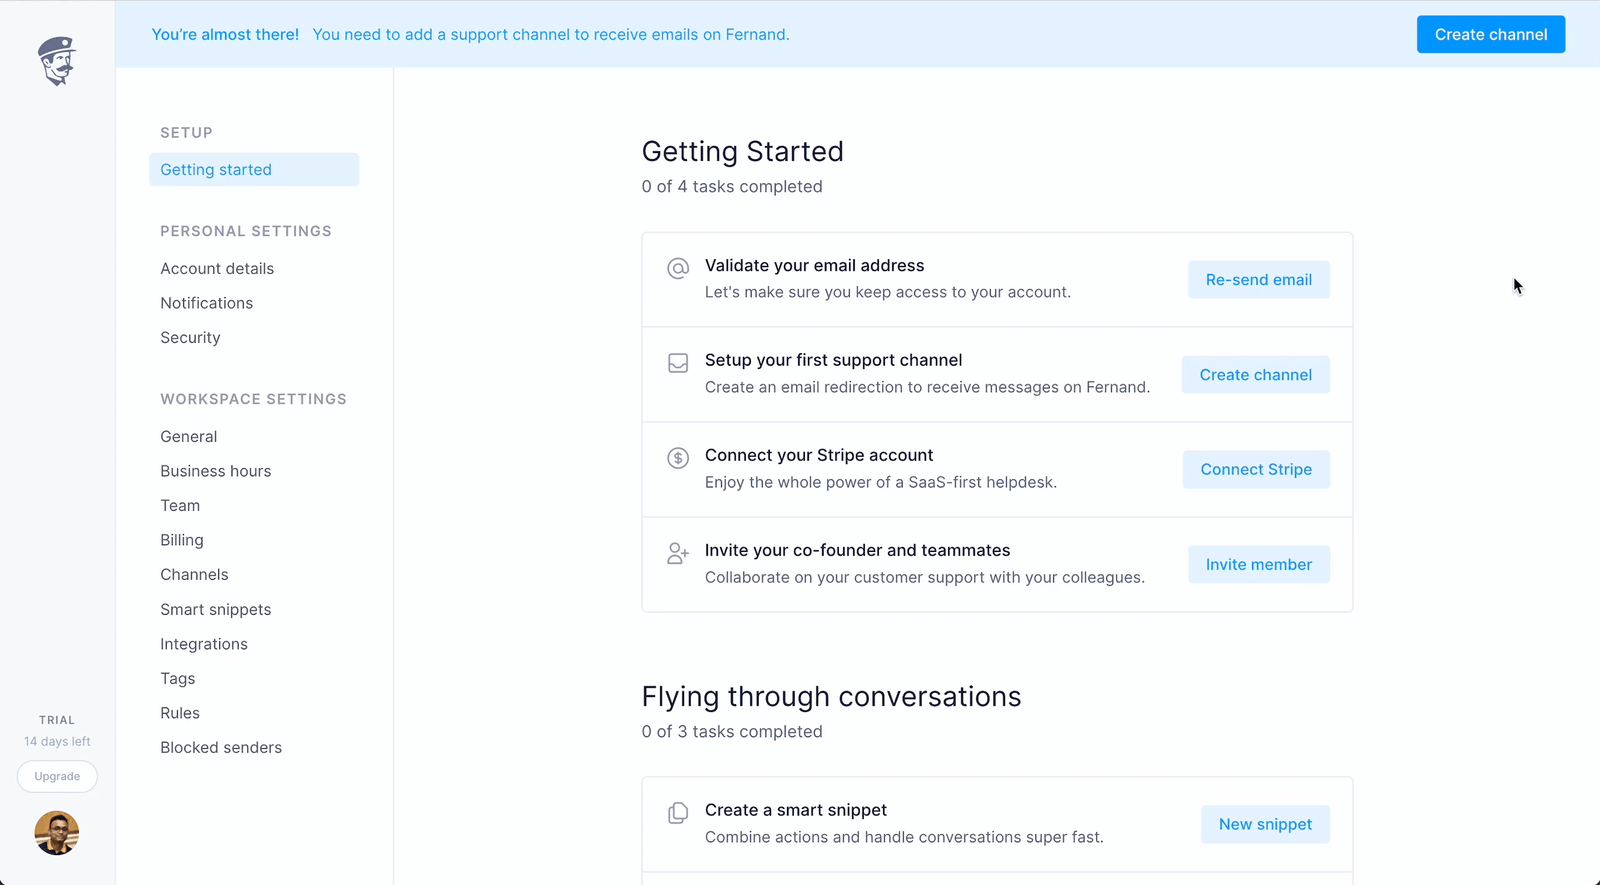The height and width of the screenshot is (885, 1600).
Task: Click the invite teammates person icon
Action: [x=678, y=553]
